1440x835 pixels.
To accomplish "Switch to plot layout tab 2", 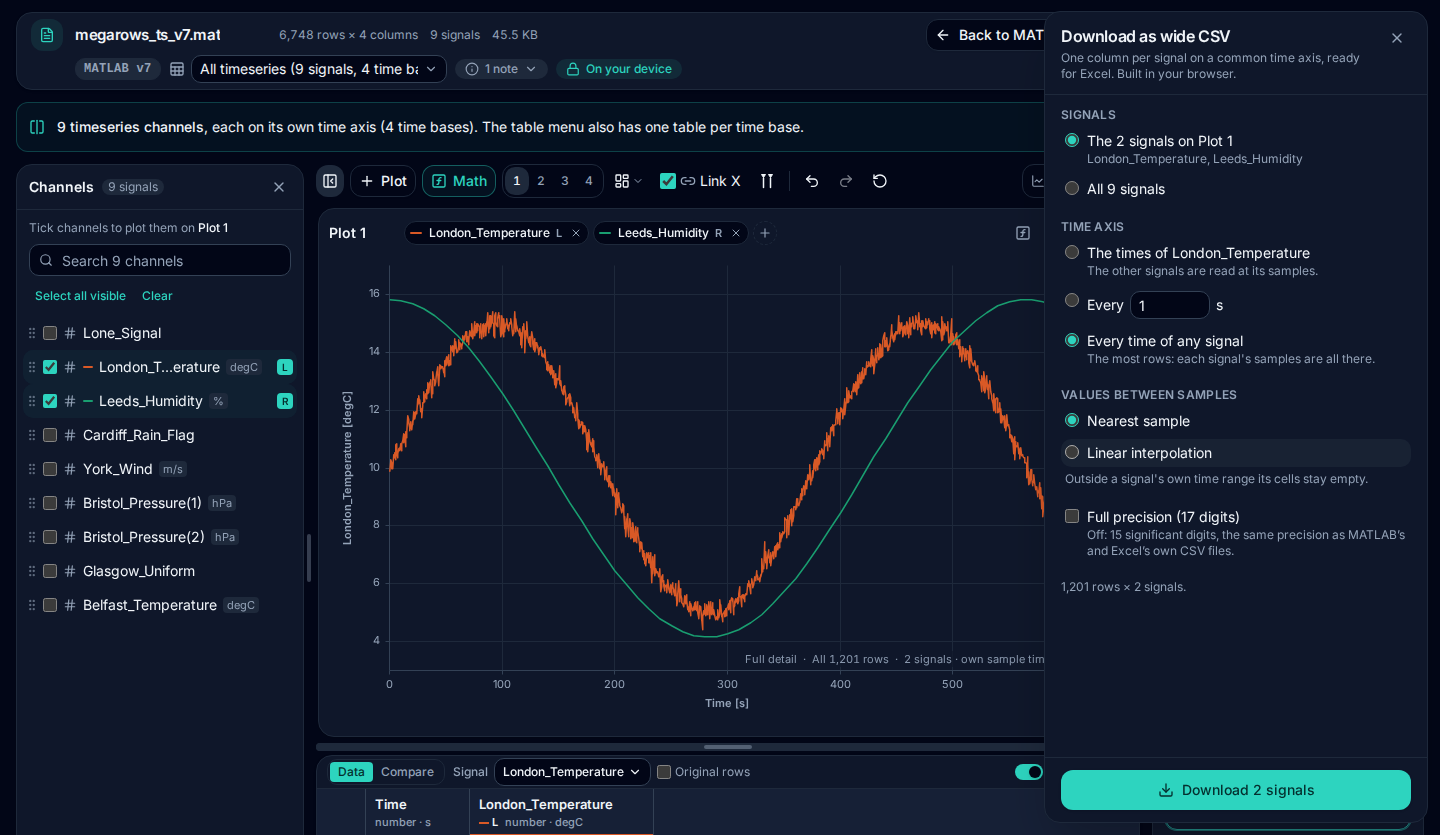I will click(541, 181).
